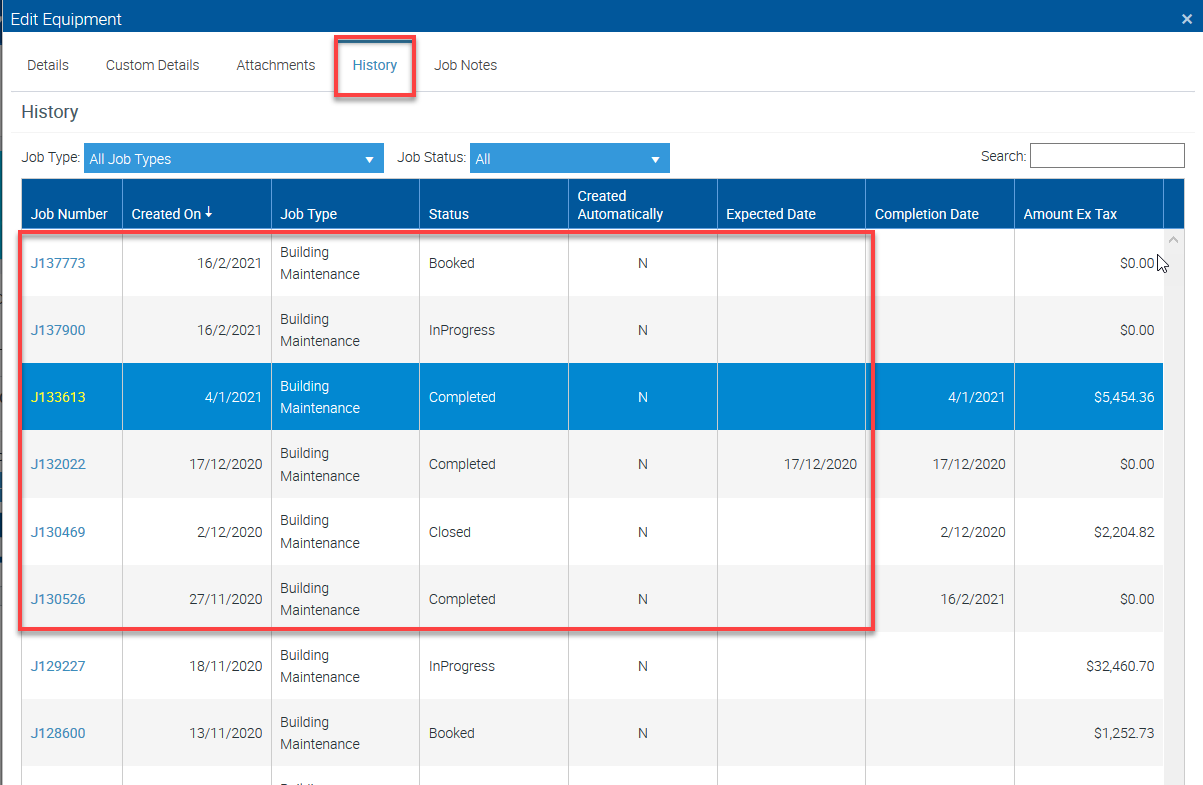Open the Job Type dropdown
Viewport: 1203px width, 785px height.
click(x=233, y=159)
